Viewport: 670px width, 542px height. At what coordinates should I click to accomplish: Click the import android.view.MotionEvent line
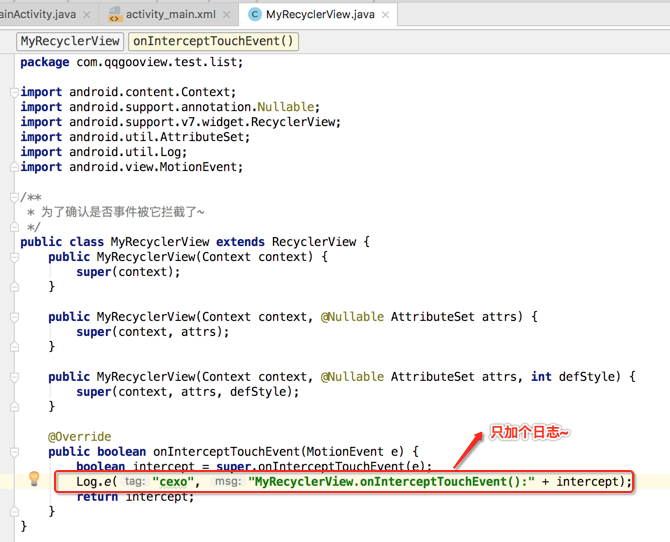132,167
